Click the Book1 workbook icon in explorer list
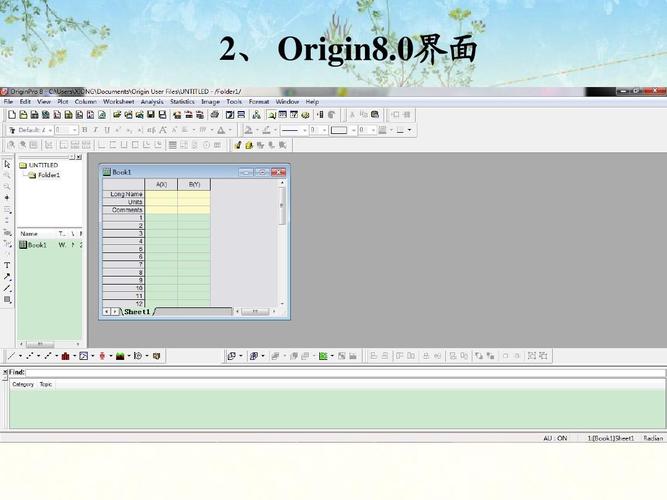The height and width of the screenshot is (500, 667). [x=23, y=245]
